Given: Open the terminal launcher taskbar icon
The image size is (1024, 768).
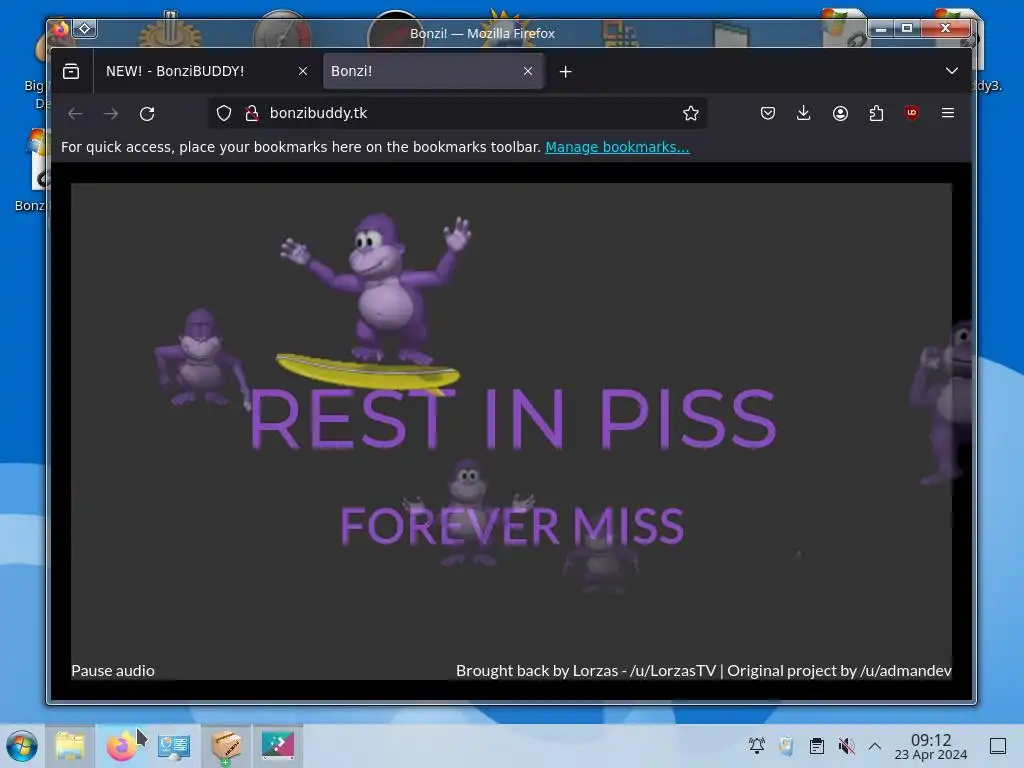Looking at the screenshot, I should [x=278, y=746].
